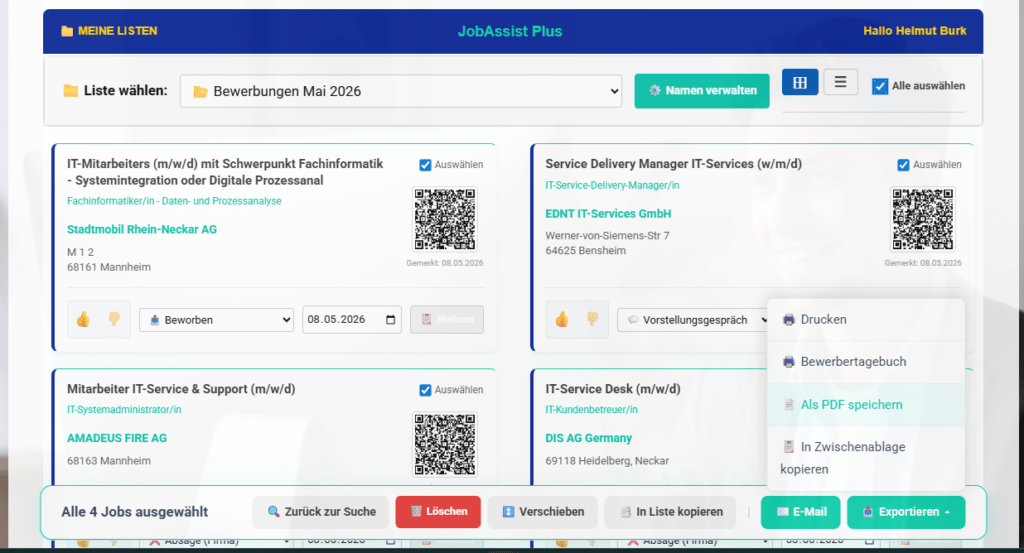Viewport: 1024px width, 553px height.
Task: Select Drucken from export menu
Action: (x=866, y=320)
